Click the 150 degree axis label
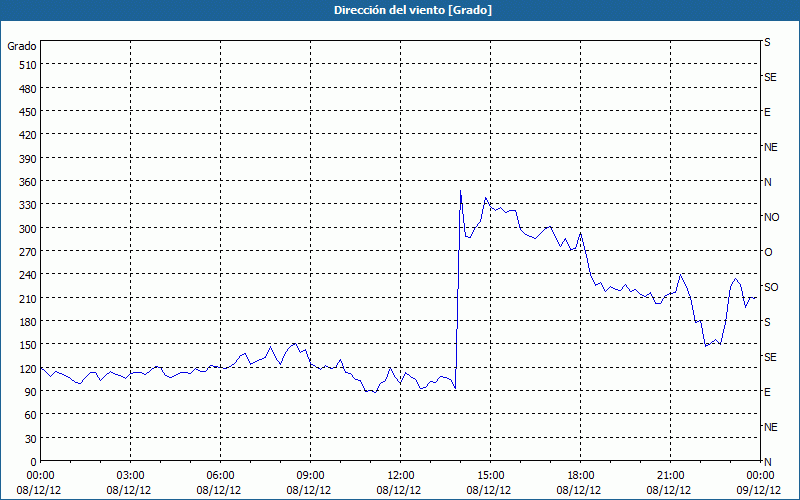 point(28,345)
